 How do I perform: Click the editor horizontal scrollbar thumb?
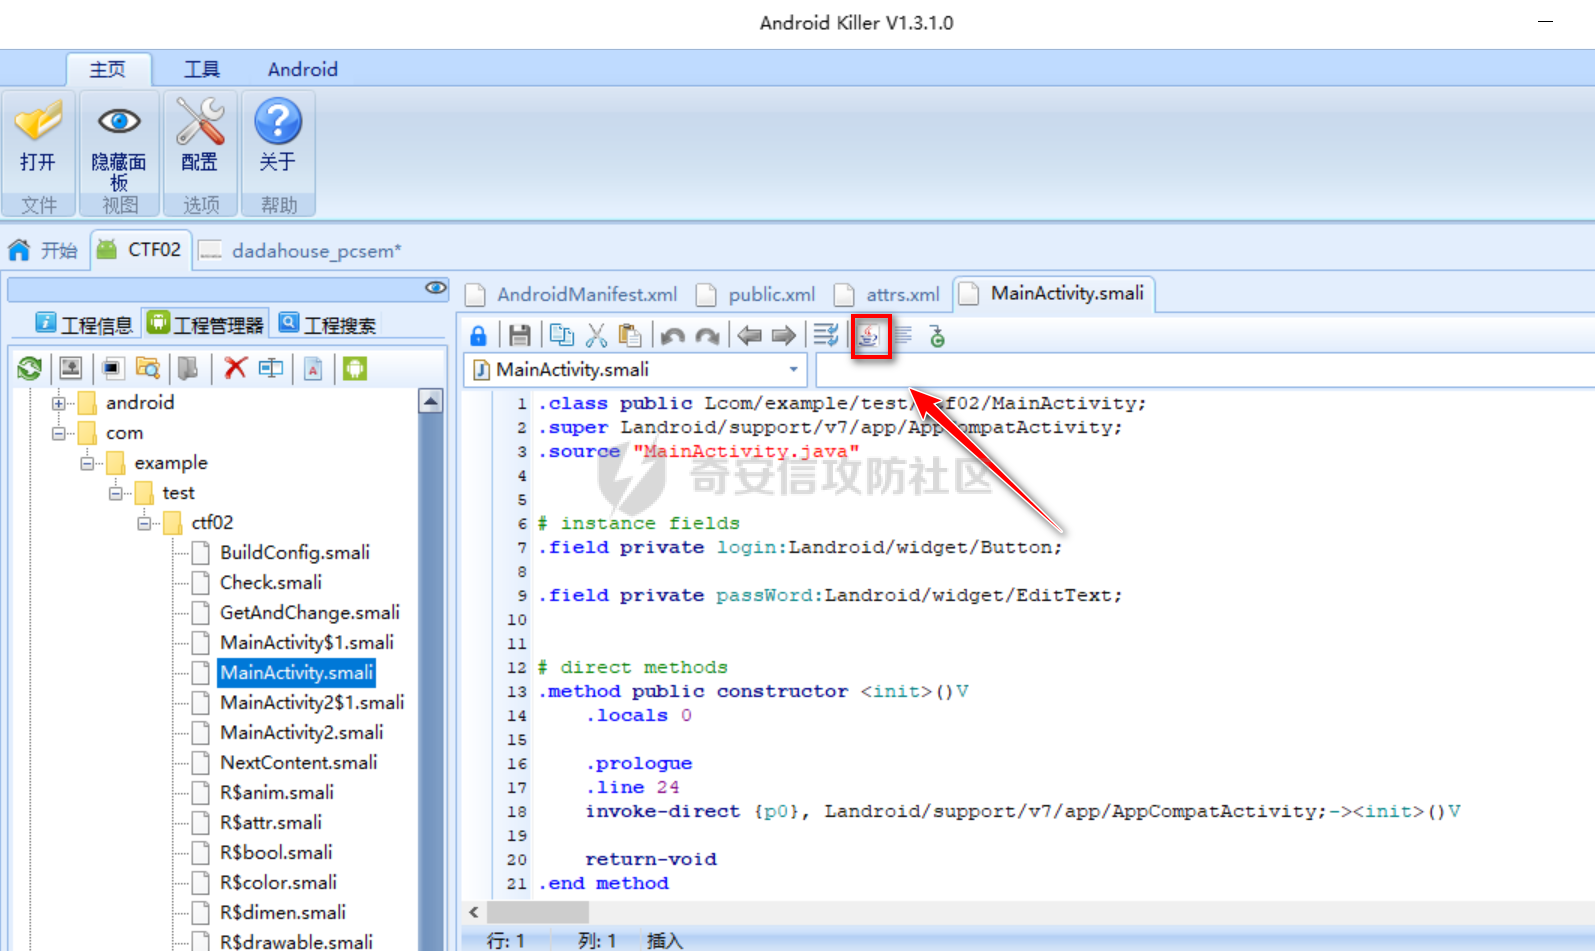(x=538, y=912)
